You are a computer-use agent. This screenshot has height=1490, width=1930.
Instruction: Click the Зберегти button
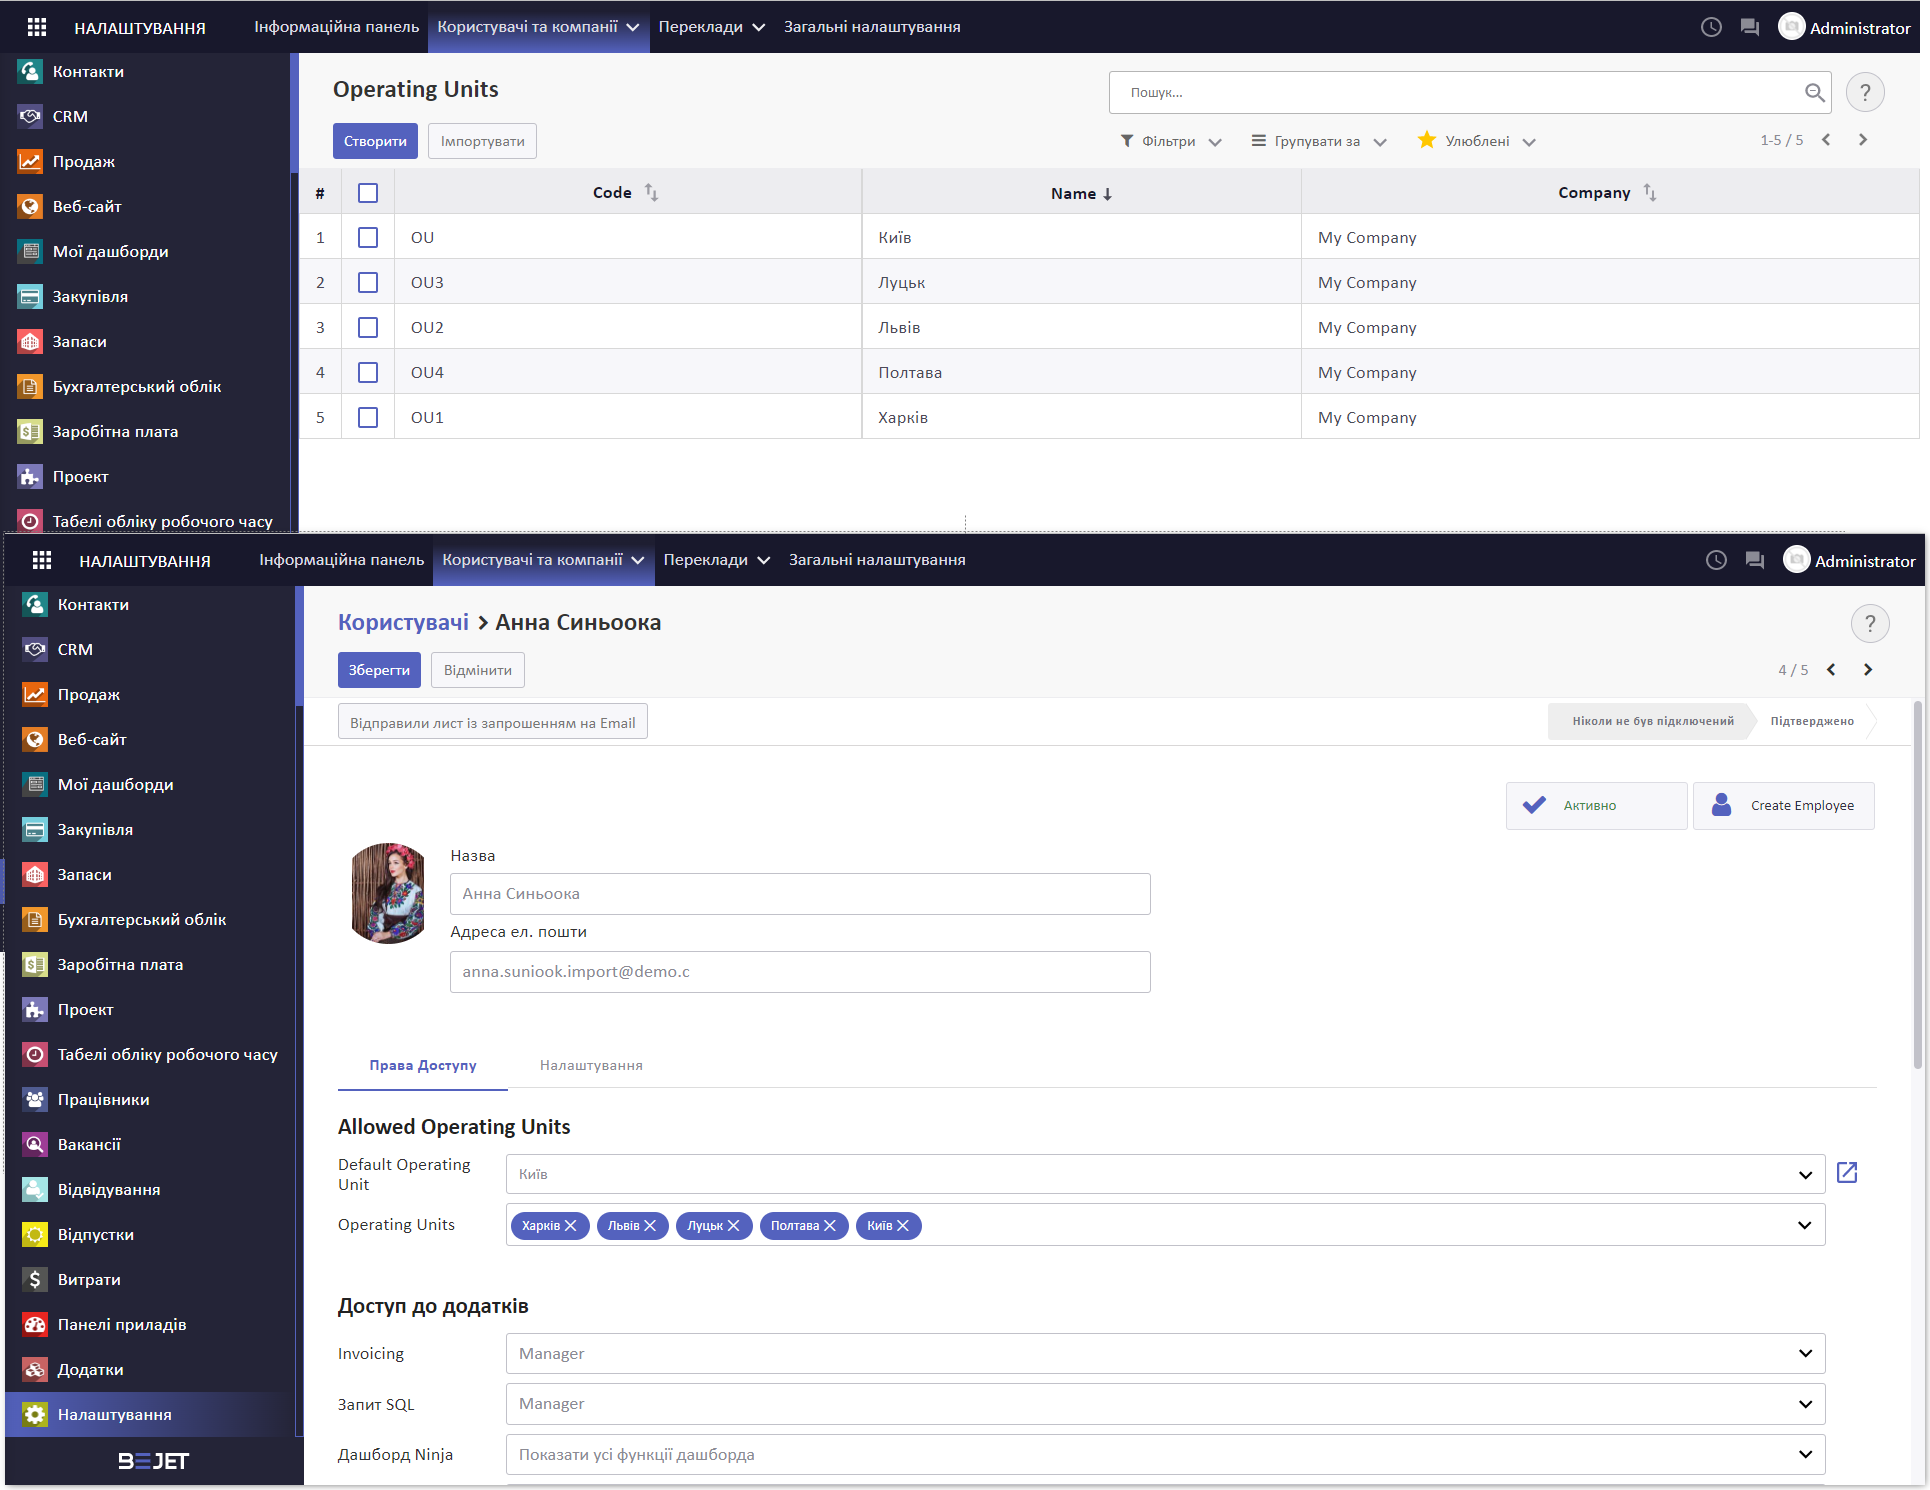click(379, 670)
